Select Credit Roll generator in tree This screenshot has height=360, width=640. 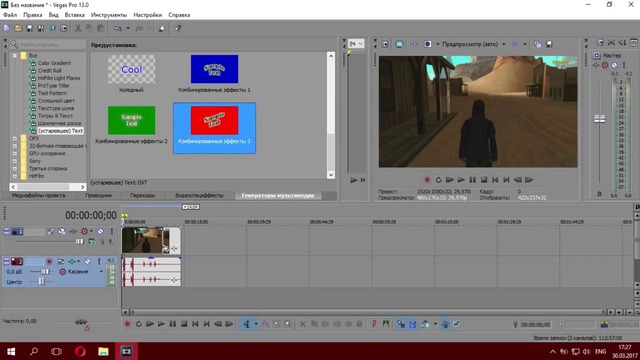(x=49, y=71)
